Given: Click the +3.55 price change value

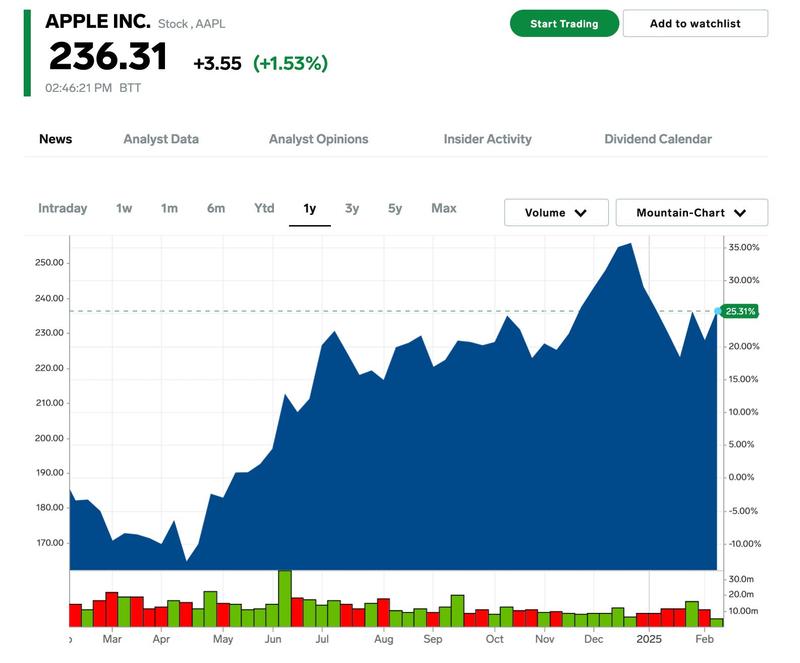Looking at the screenshot, I should [217, 63].
